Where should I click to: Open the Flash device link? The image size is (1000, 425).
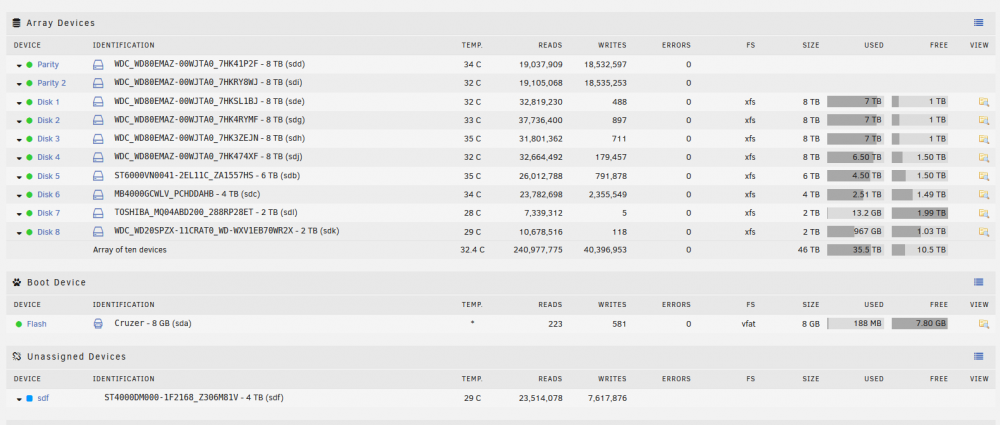36,324
